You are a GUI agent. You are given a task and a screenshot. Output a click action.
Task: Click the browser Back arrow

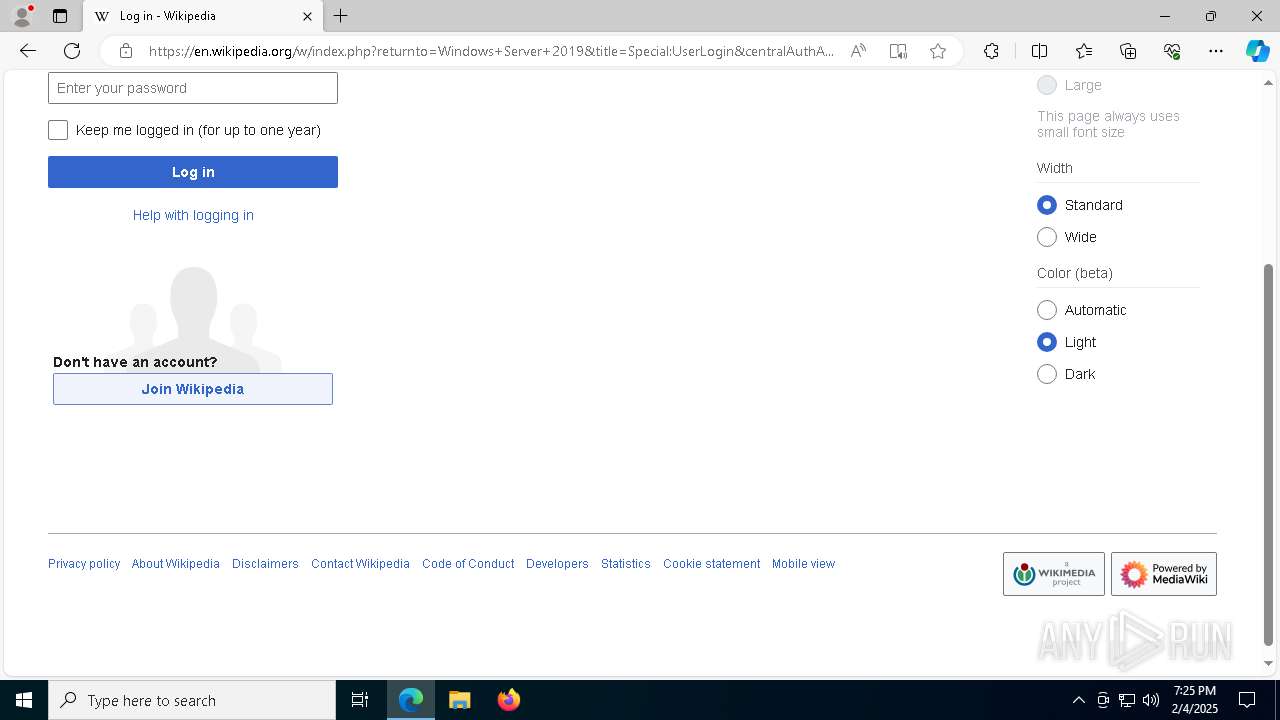(28, 51)
